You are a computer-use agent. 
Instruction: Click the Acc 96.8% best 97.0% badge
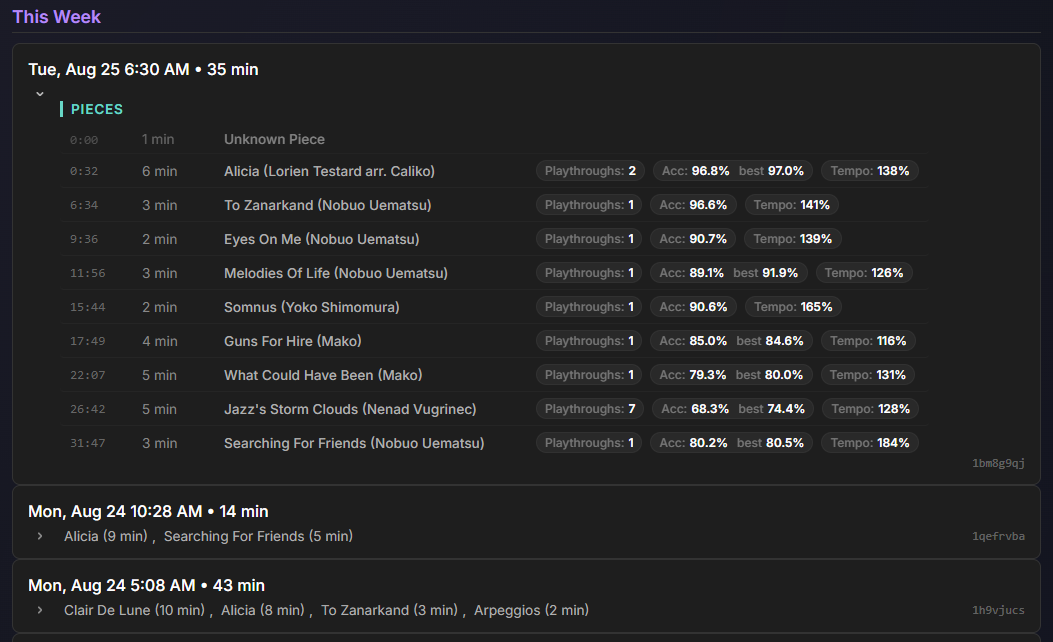733,171
